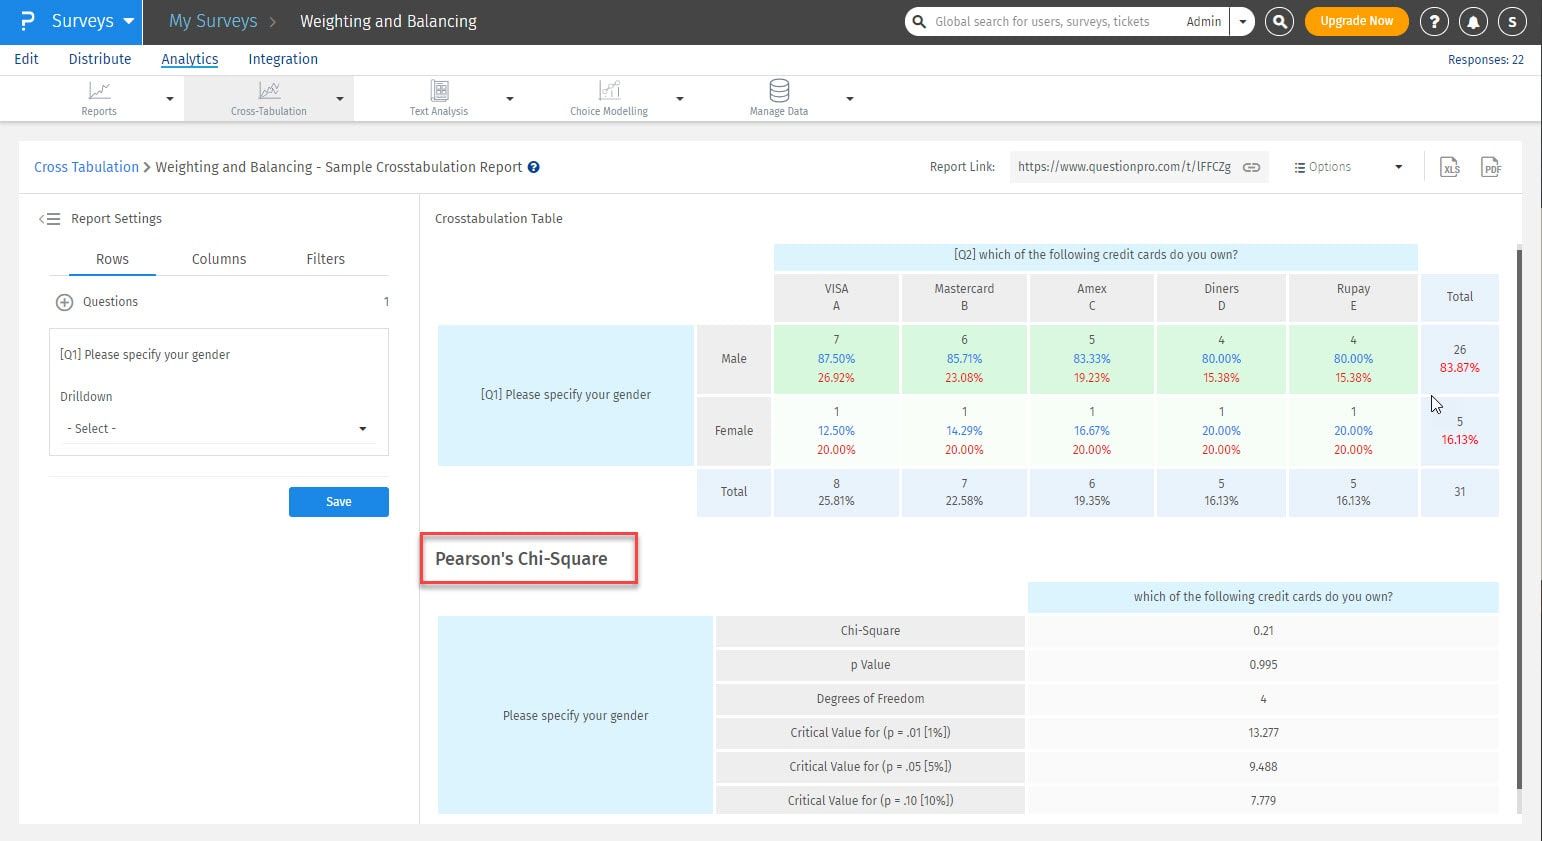Copy report link via chain icon

click(1251, 167)
